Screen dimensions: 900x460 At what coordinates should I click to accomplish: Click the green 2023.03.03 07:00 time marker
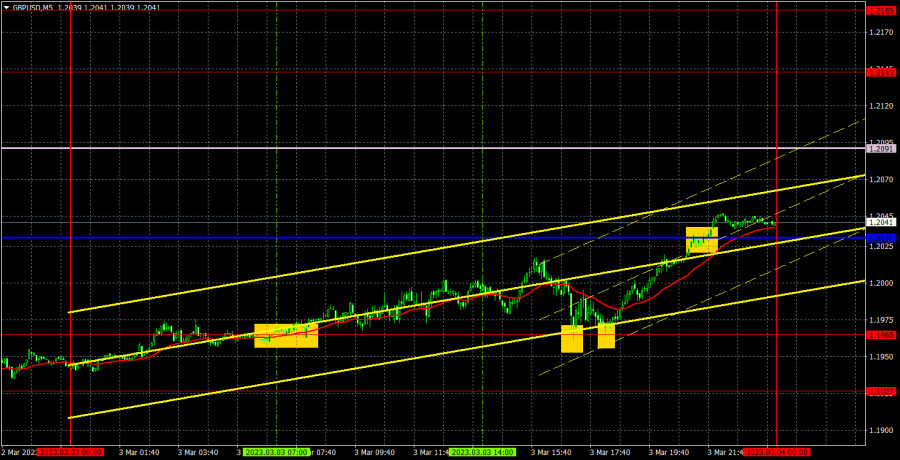[x=276, y=453]
